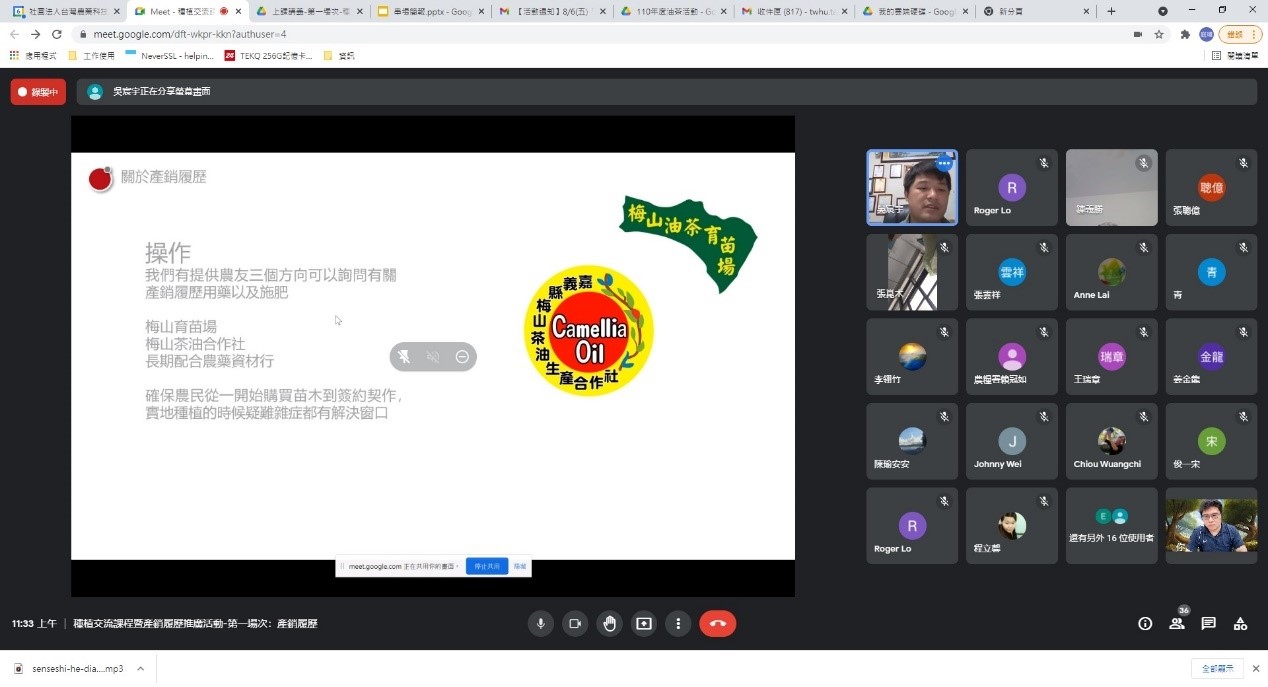The width and height of the screenshot is (1268, 687).
Task: Click the middle muted-speaker icon on overlay pill
Action: tap(433, 356)
